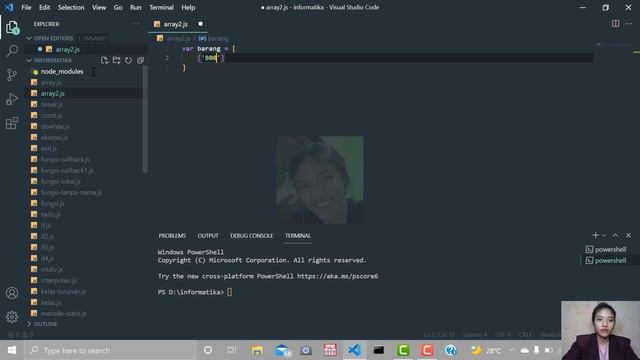Image resolution: width=640 pixels, height=360 pixels.
Task: Open fungsi-tanpa-nama.js in file tree
Action: 71,192
